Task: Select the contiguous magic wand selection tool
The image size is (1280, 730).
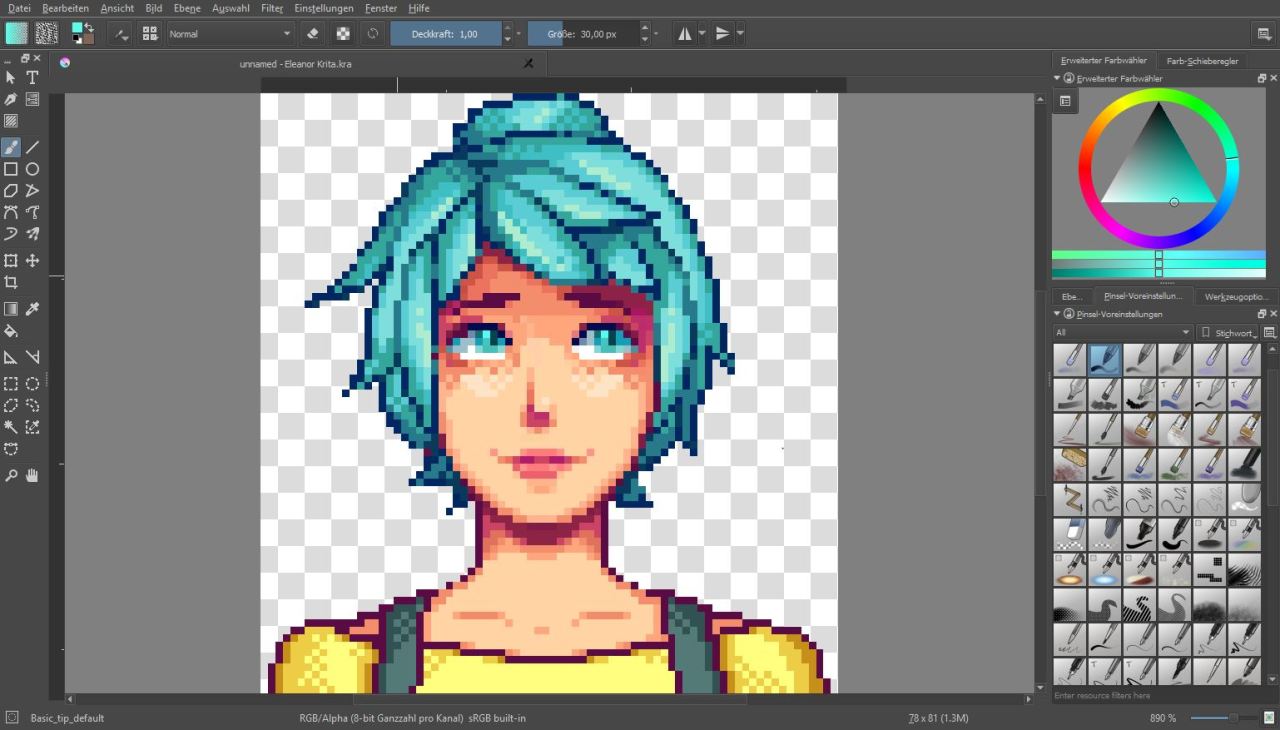Action: [x=11, y=427]
